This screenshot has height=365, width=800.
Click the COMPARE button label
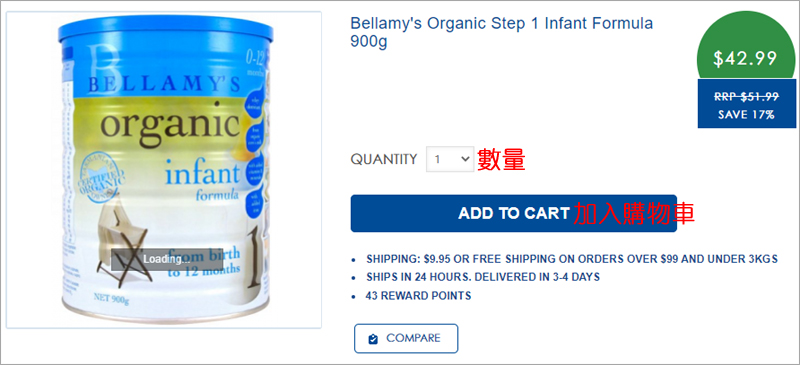point(413,338)
